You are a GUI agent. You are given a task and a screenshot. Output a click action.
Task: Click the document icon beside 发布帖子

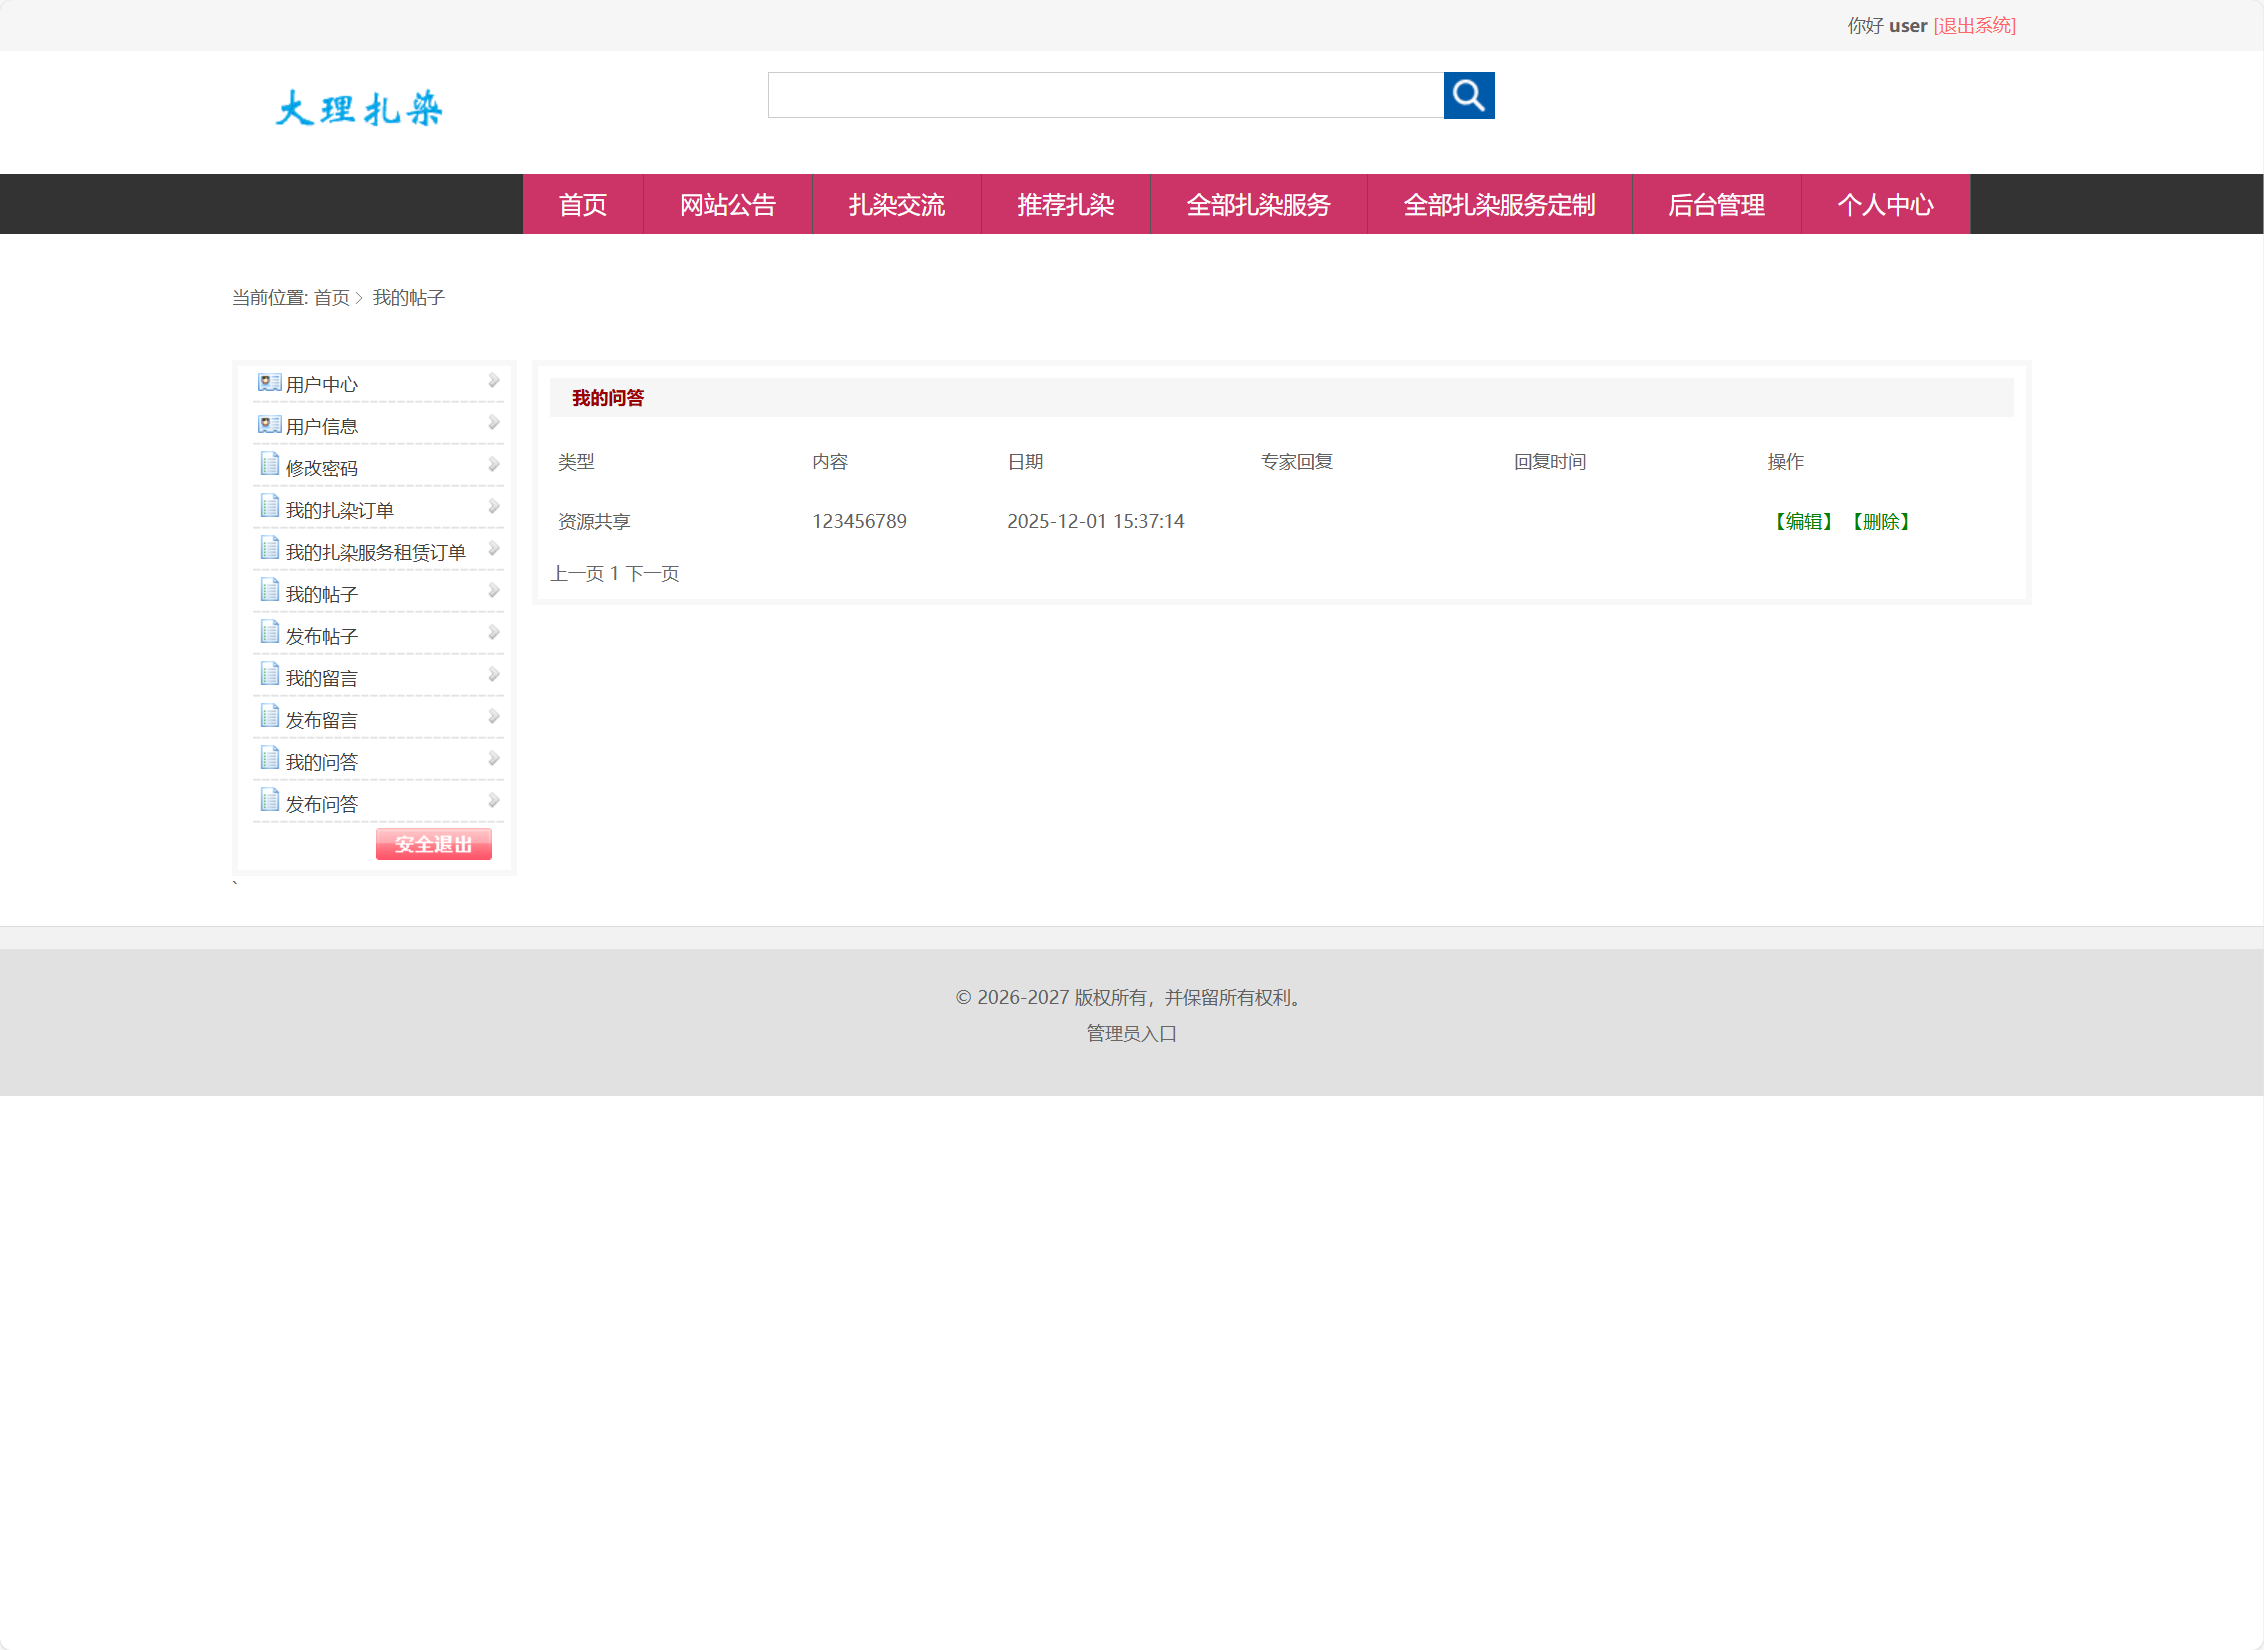coord(269,633)
